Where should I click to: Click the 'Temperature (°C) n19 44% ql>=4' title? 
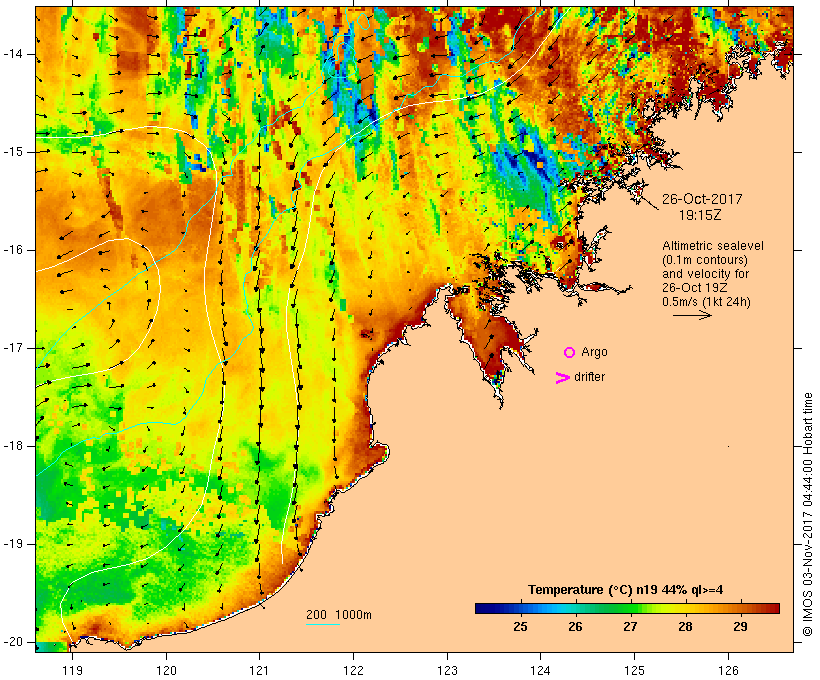tap(625, 590)
